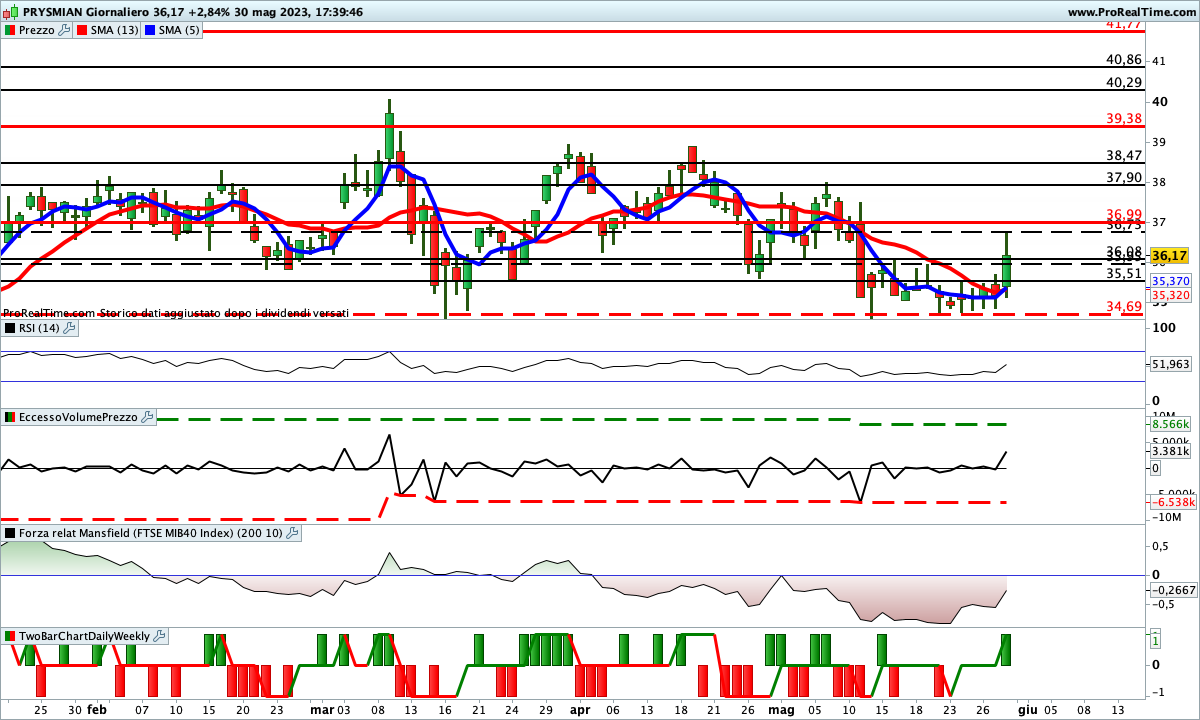Open the www.ProRealTime.com link
This screenshot has height=720, width=1200.
pyautogui.click(x=1132, y=12)
